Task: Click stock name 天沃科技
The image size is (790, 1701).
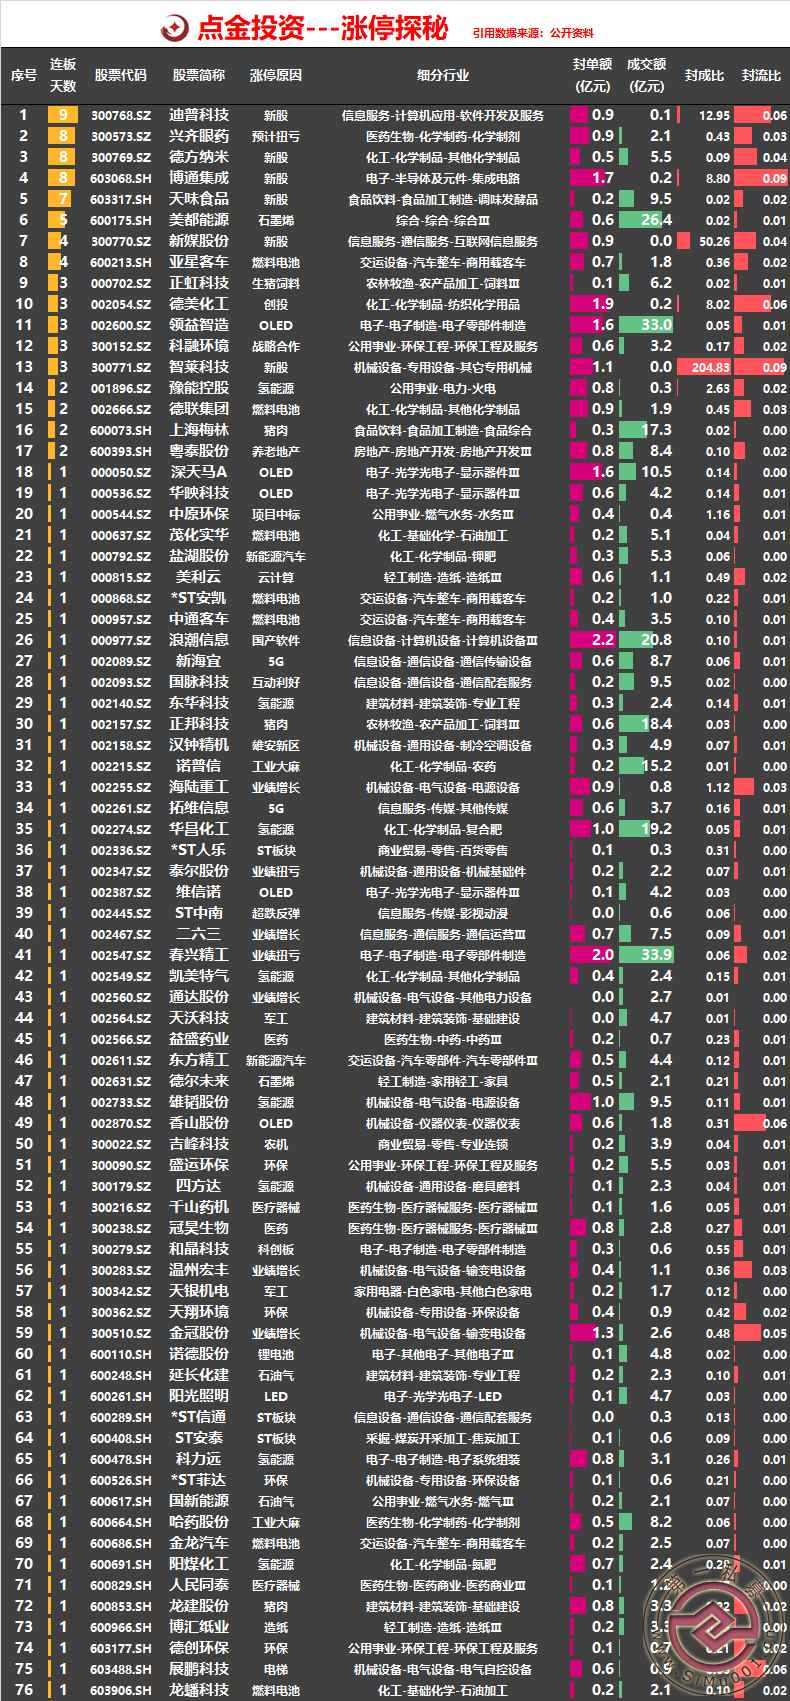Action: (199, 1018)
